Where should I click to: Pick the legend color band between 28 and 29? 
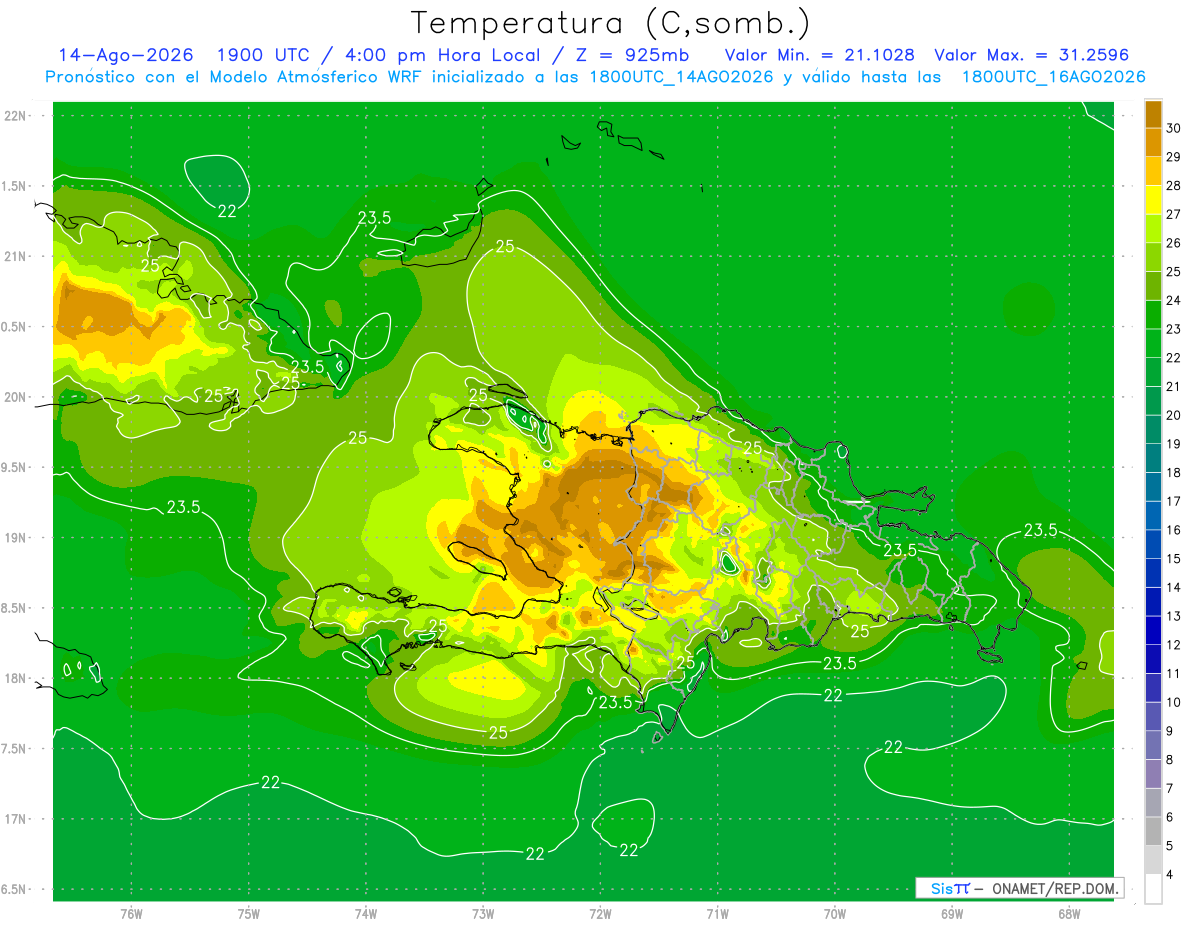coord(1153,171)
